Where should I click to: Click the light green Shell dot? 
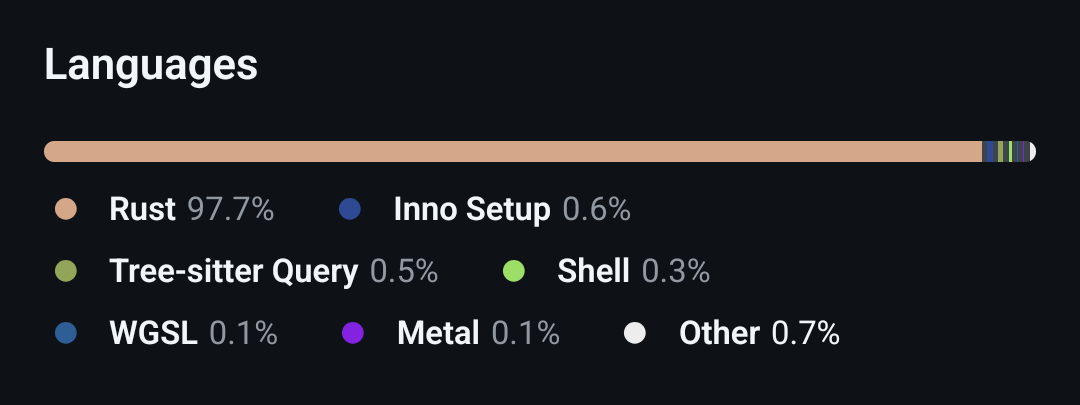[513, 271]
